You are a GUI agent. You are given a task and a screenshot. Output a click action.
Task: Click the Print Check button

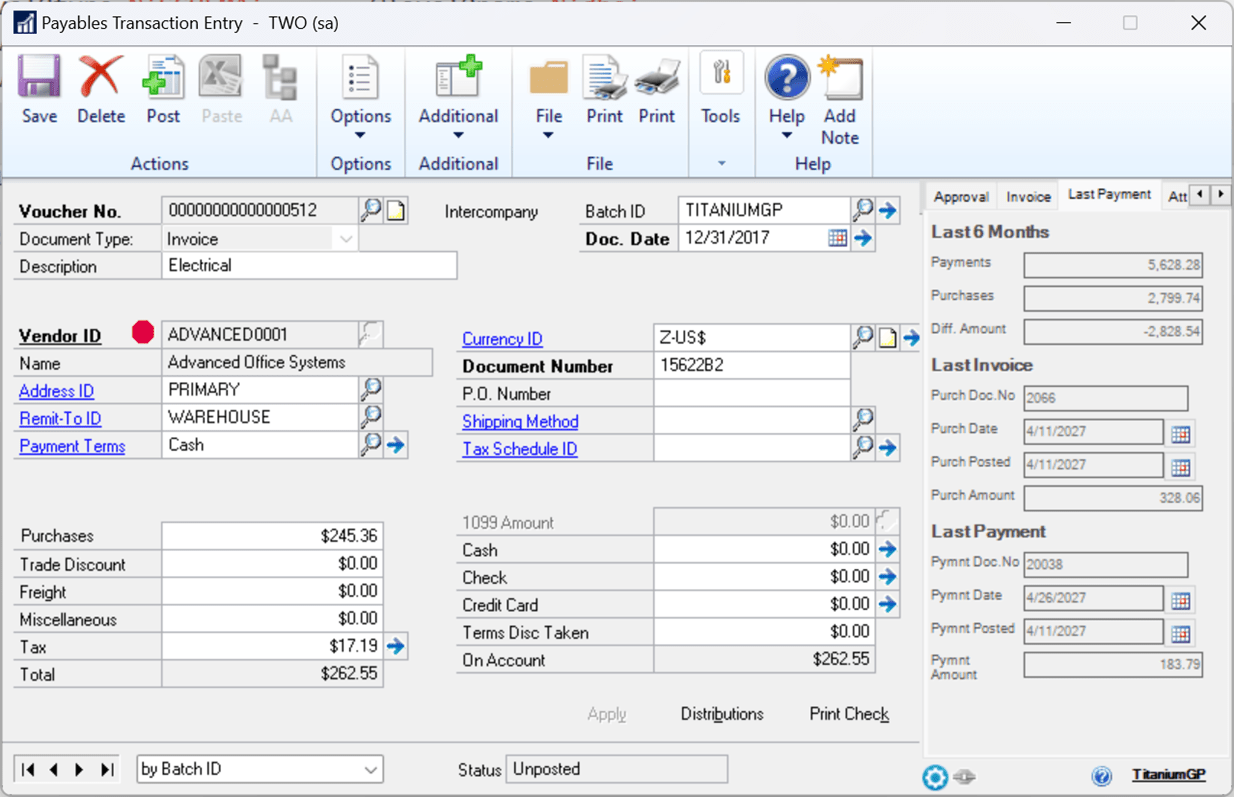[x=848, y=714]
